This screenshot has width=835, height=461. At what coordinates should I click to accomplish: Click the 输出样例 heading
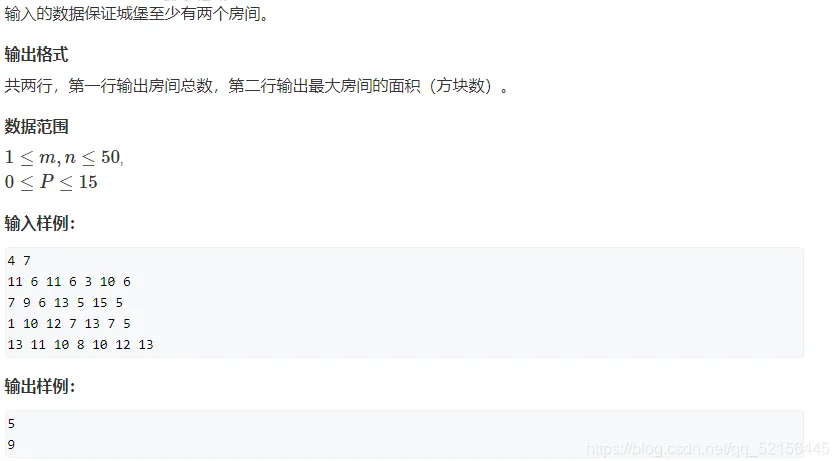point(40,386)
